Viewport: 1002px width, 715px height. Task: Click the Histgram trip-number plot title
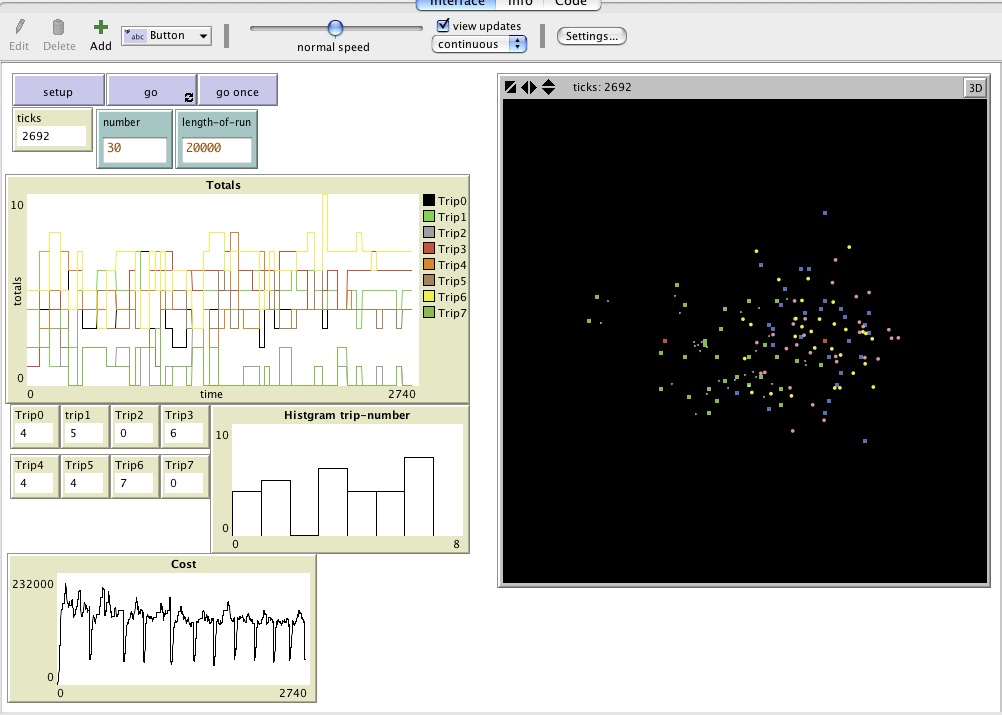[x=346, y=415]
